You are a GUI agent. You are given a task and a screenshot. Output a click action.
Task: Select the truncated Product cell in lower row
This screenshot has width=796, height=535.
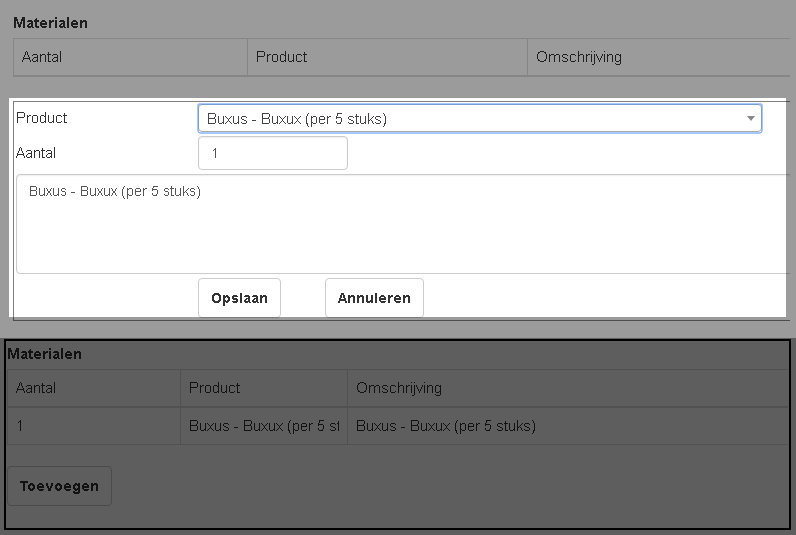coord(263,426)
